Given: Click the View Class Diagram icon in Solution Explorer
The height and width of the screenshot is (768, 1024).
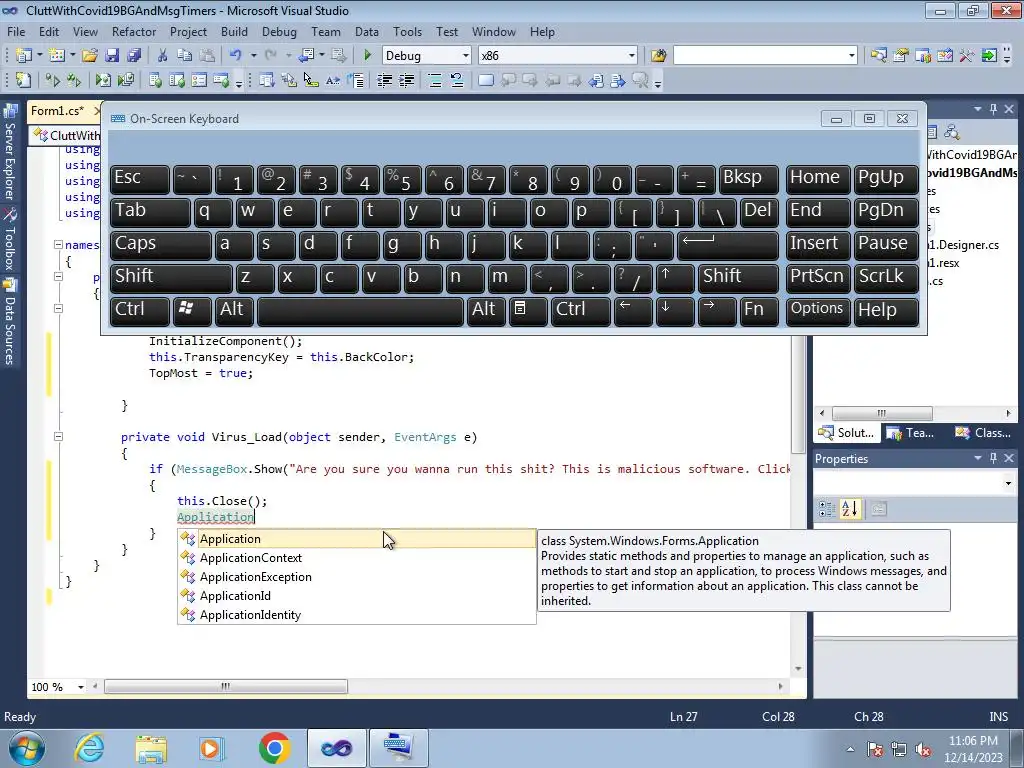Looking at the screenshot, I should pos(952,133).
